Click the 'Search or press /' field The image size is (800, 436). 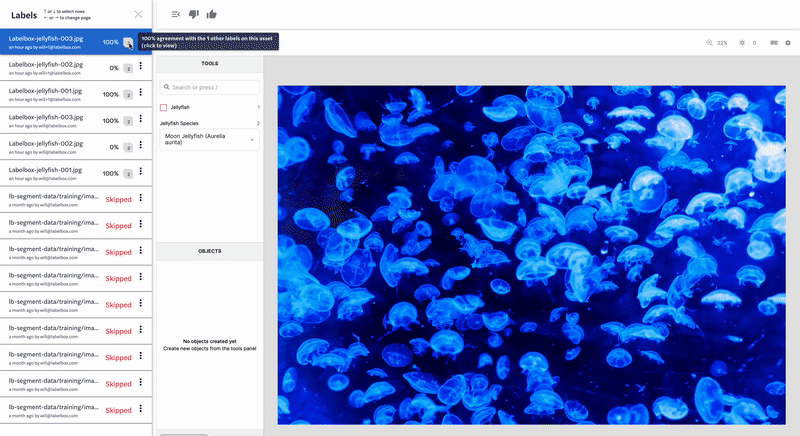coord(210,87)
